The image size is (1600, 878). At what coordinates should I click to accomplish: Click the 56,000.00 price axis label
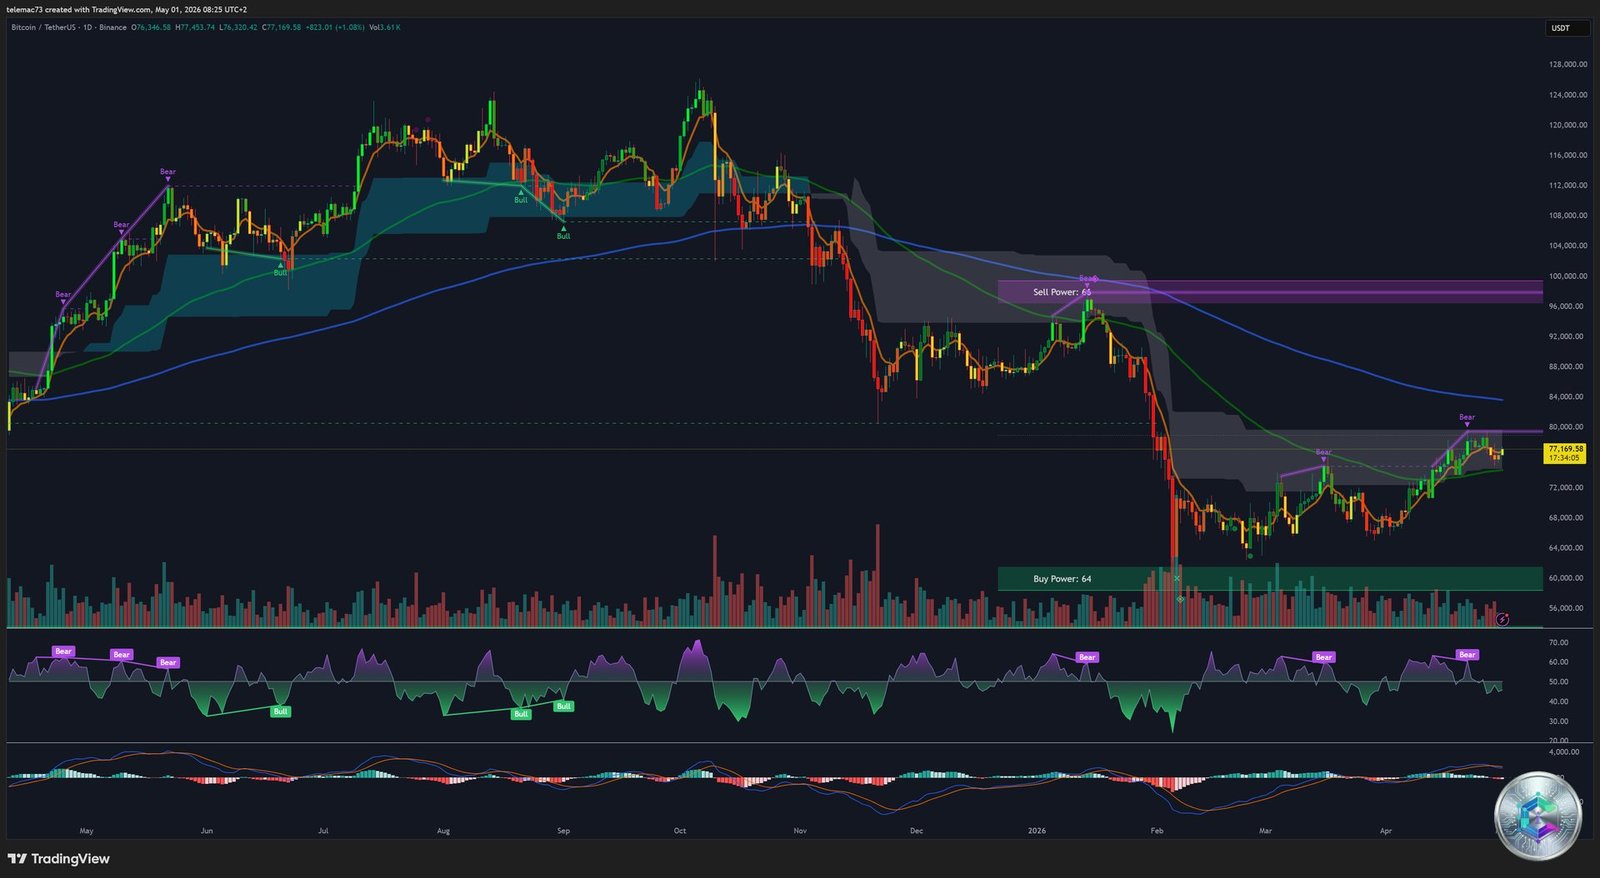(1568, 608)
